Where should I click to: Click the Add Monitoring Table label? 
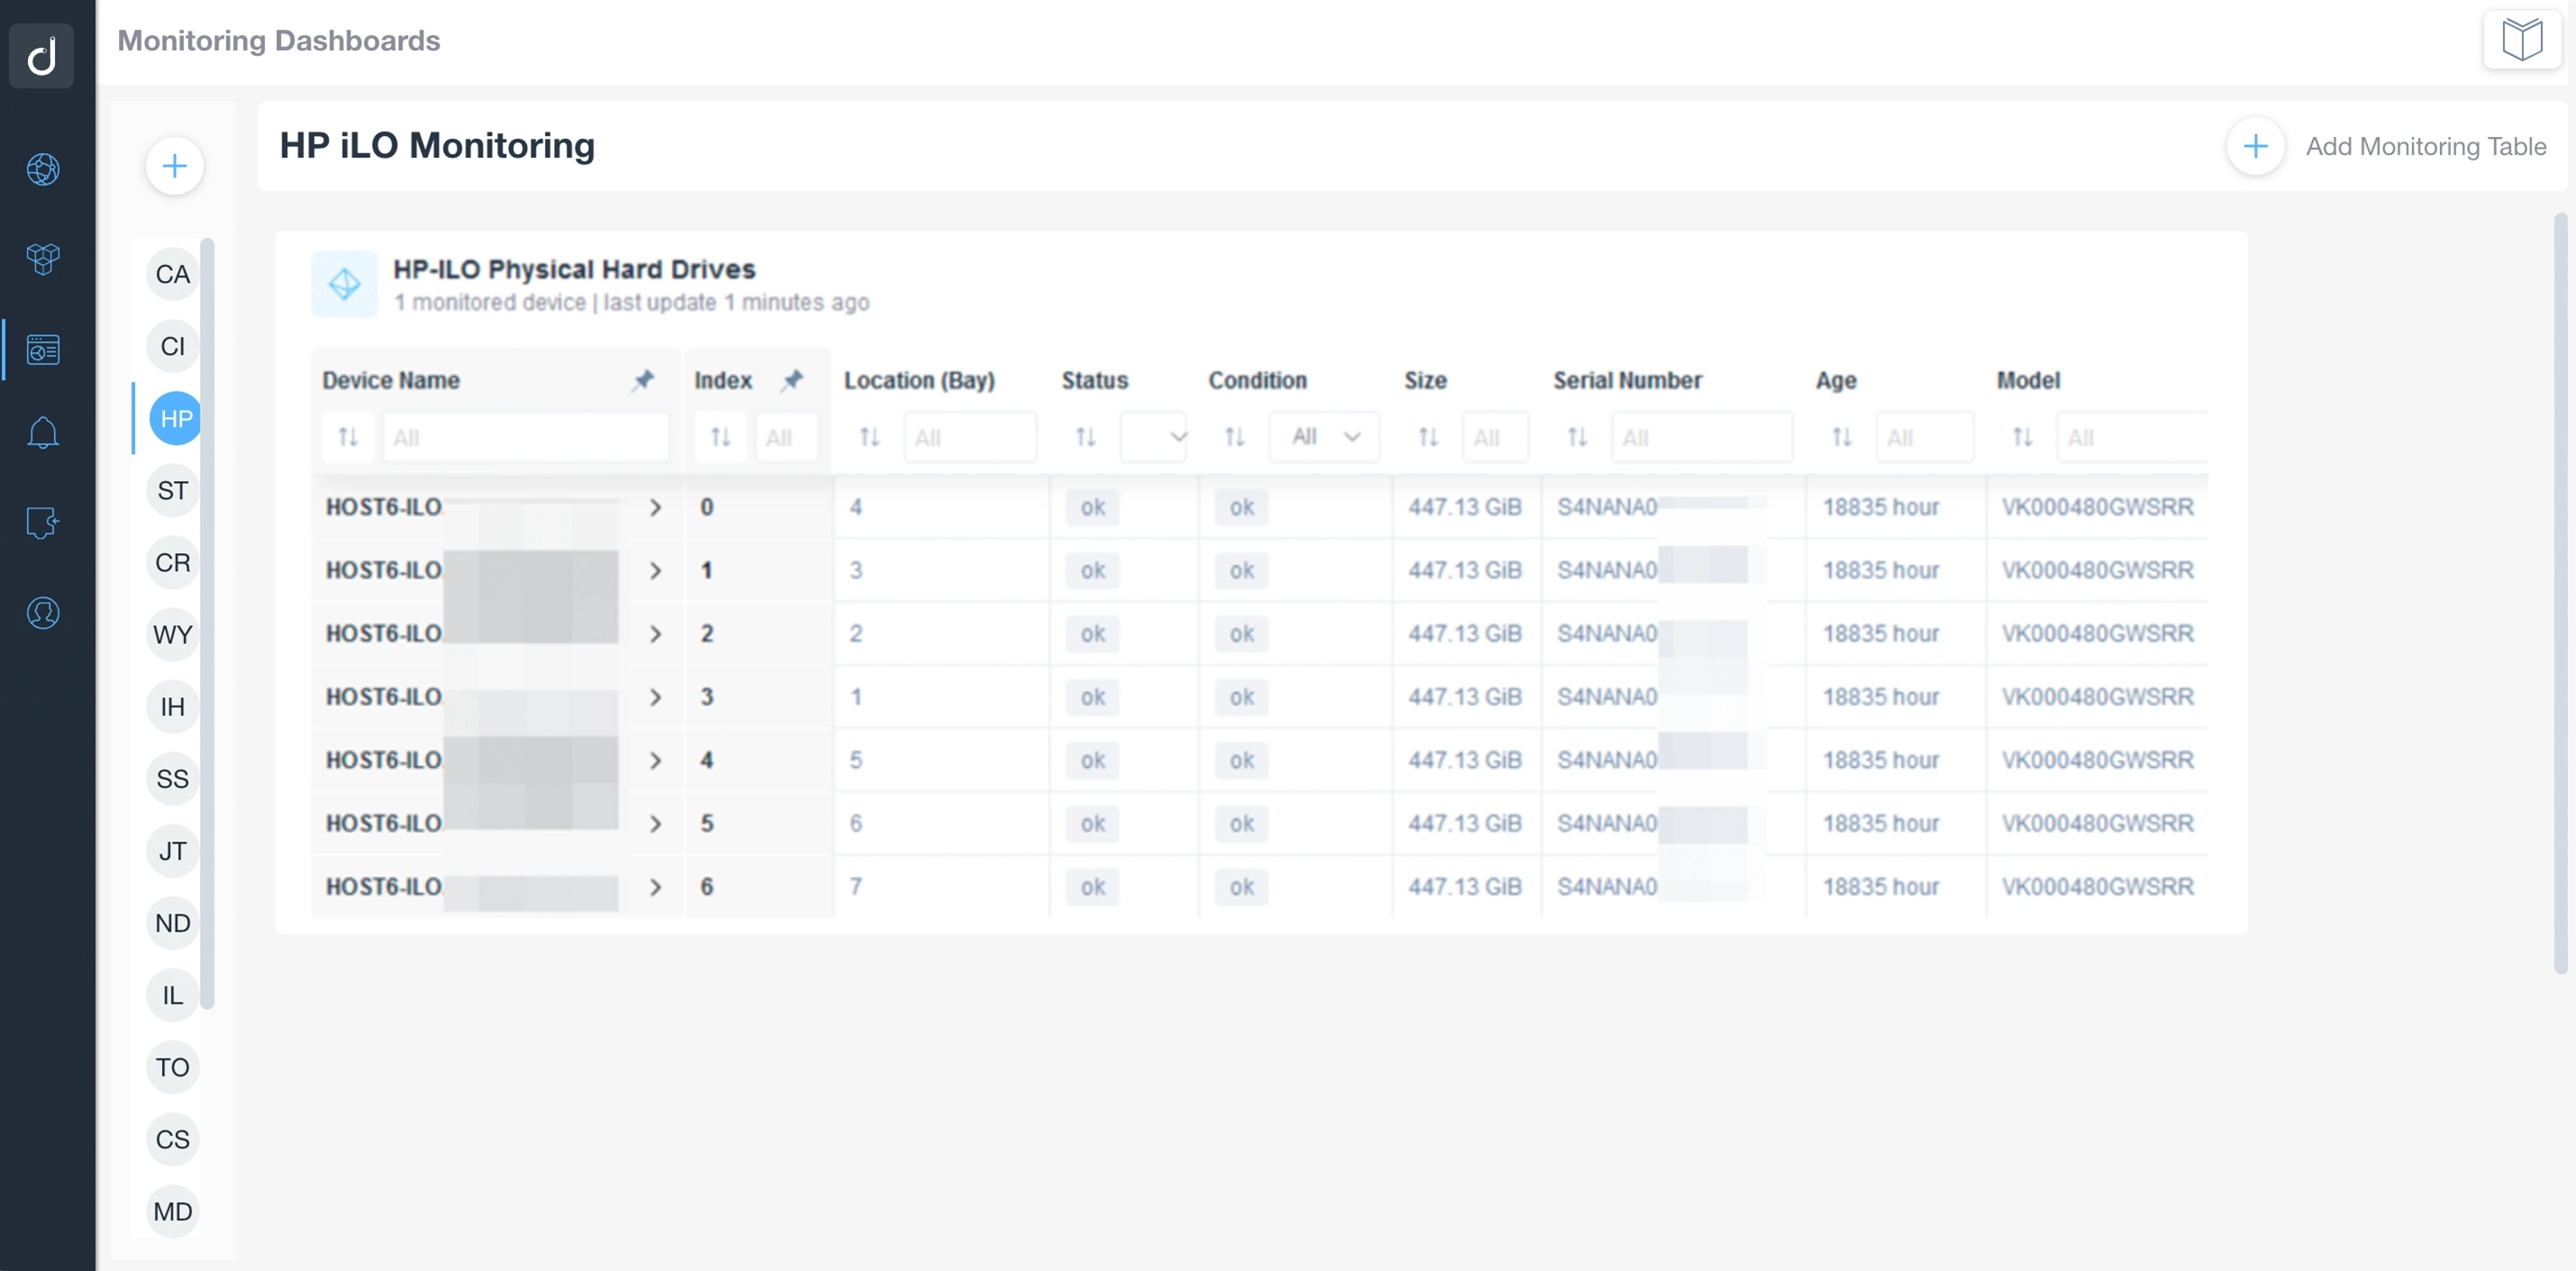[x=2426, y=146]
